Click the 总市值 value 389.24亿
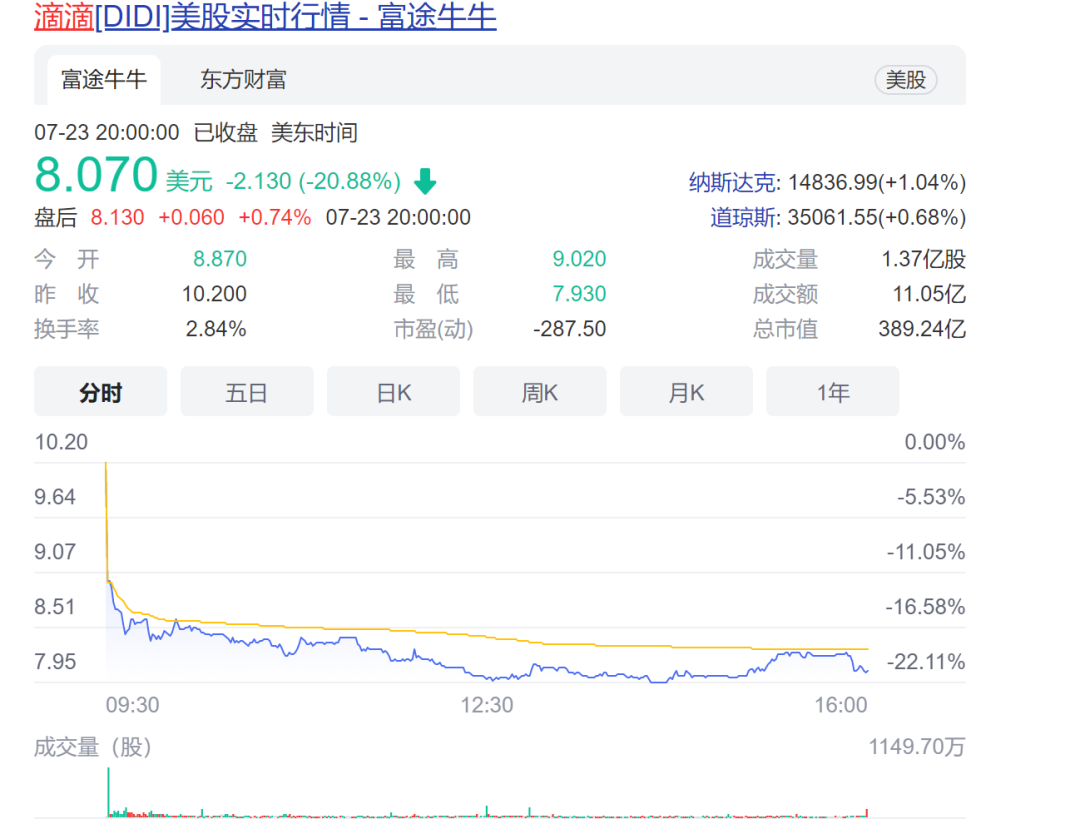This screenshot has width=1080, height=819. coord(922,329)
